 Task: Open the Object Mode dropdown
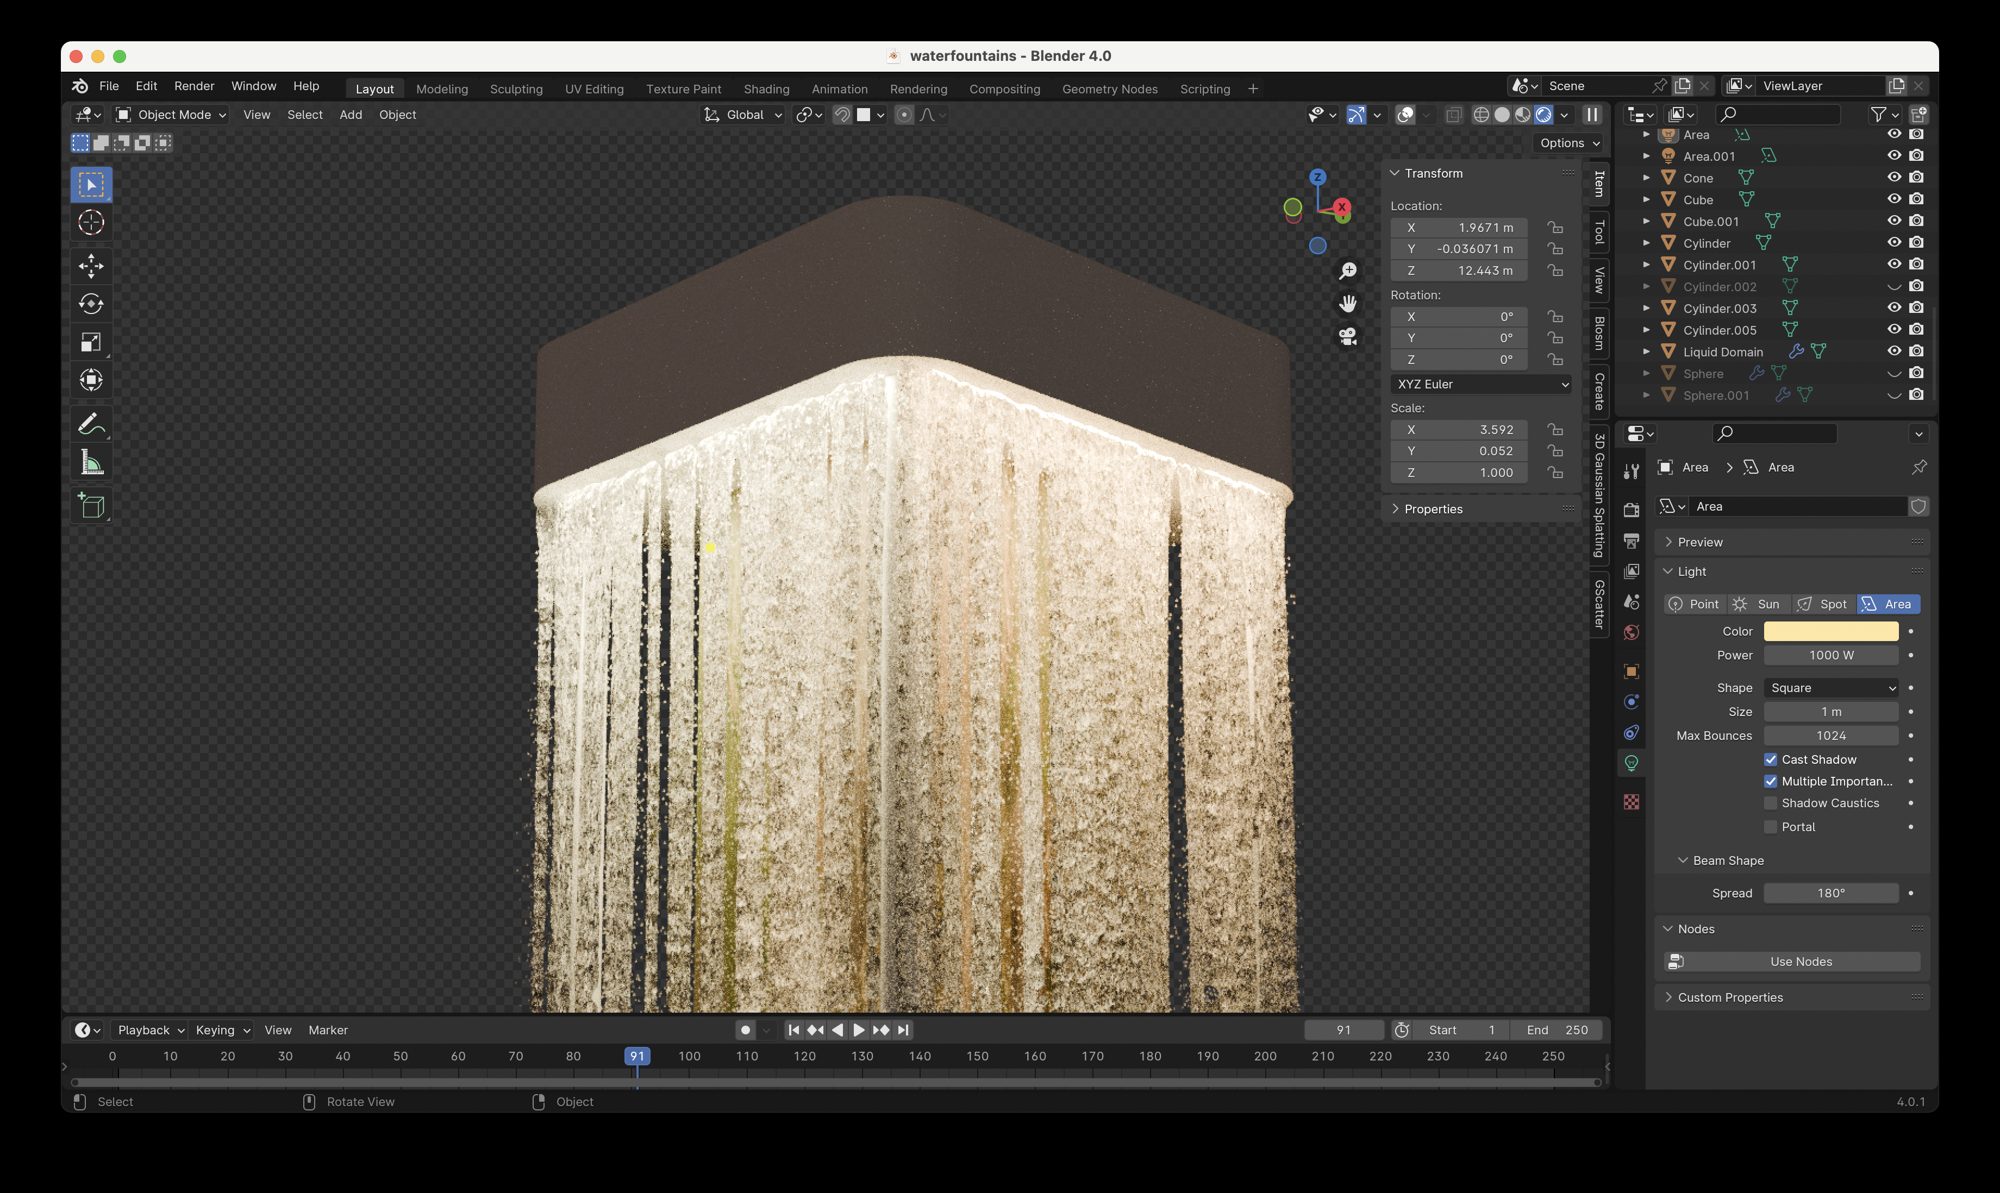pyautogui.click(x=172, y=115)
